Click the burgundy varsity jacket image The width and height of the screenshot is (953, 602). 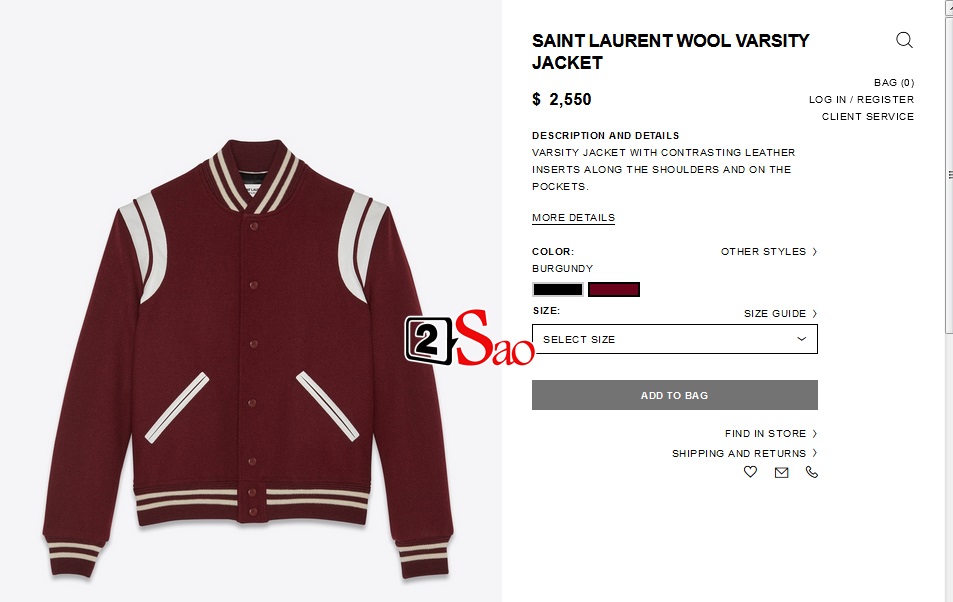(x=248, y=359)
